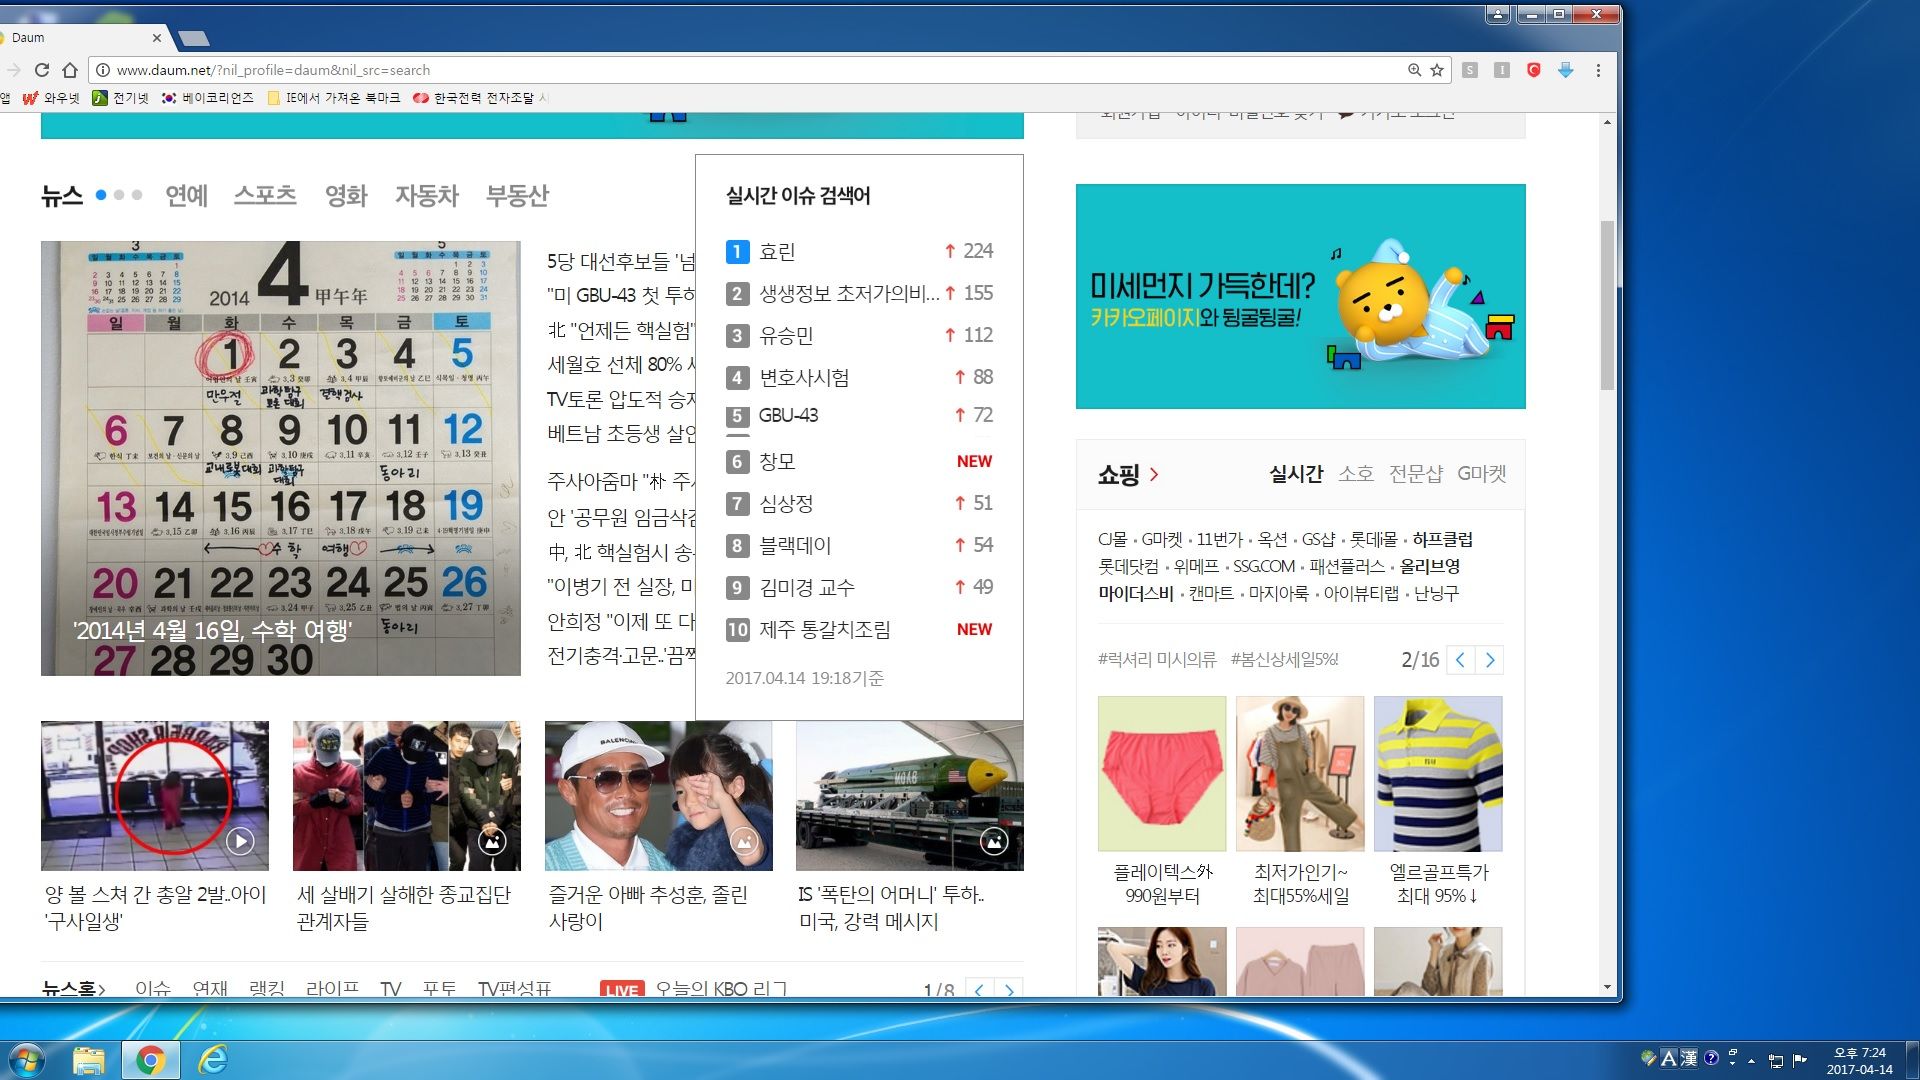Open File Explorer from the taskbar
The width and height of the screenshot is (1920, 1080).
click(x=89, y=1059)
